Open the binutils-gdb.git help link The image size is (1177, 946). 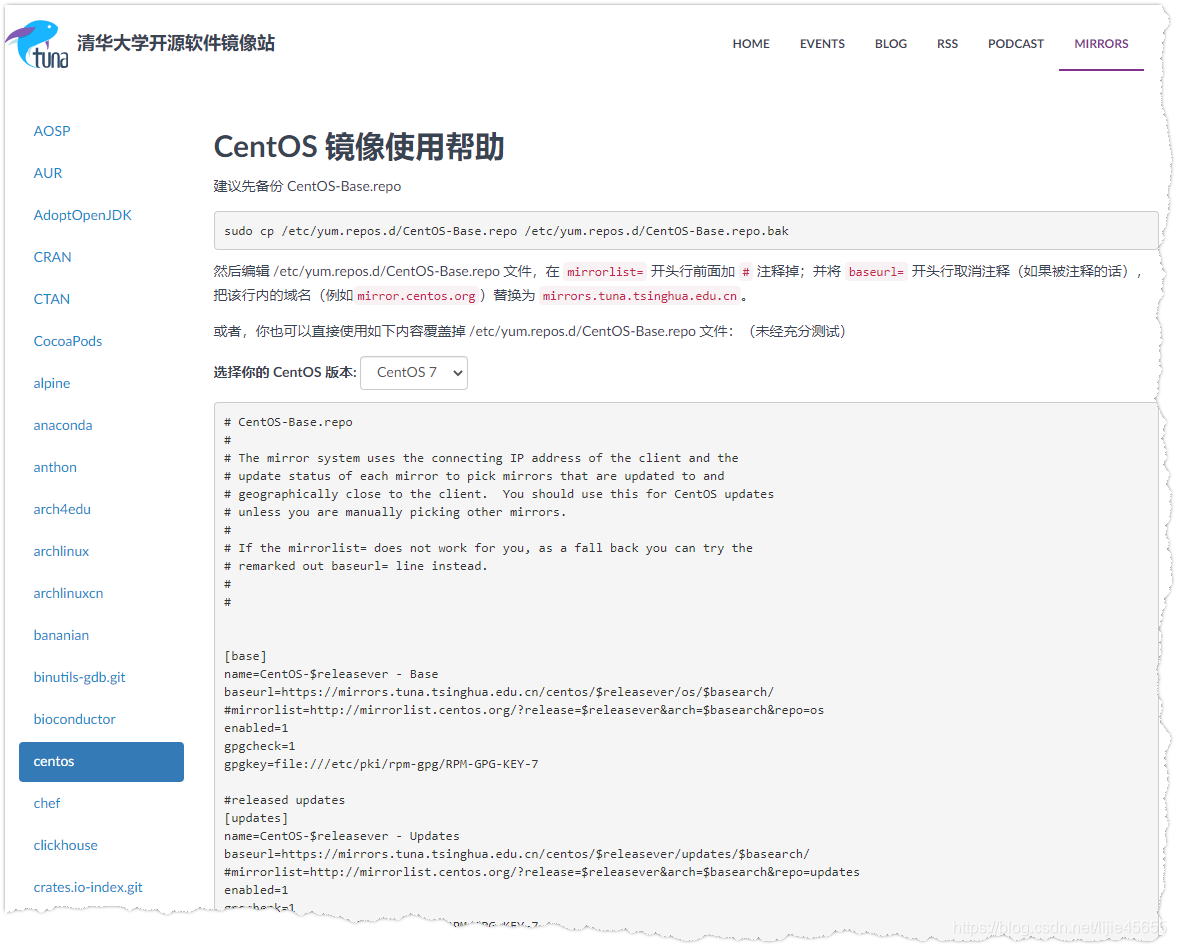(x=79, y=677)
